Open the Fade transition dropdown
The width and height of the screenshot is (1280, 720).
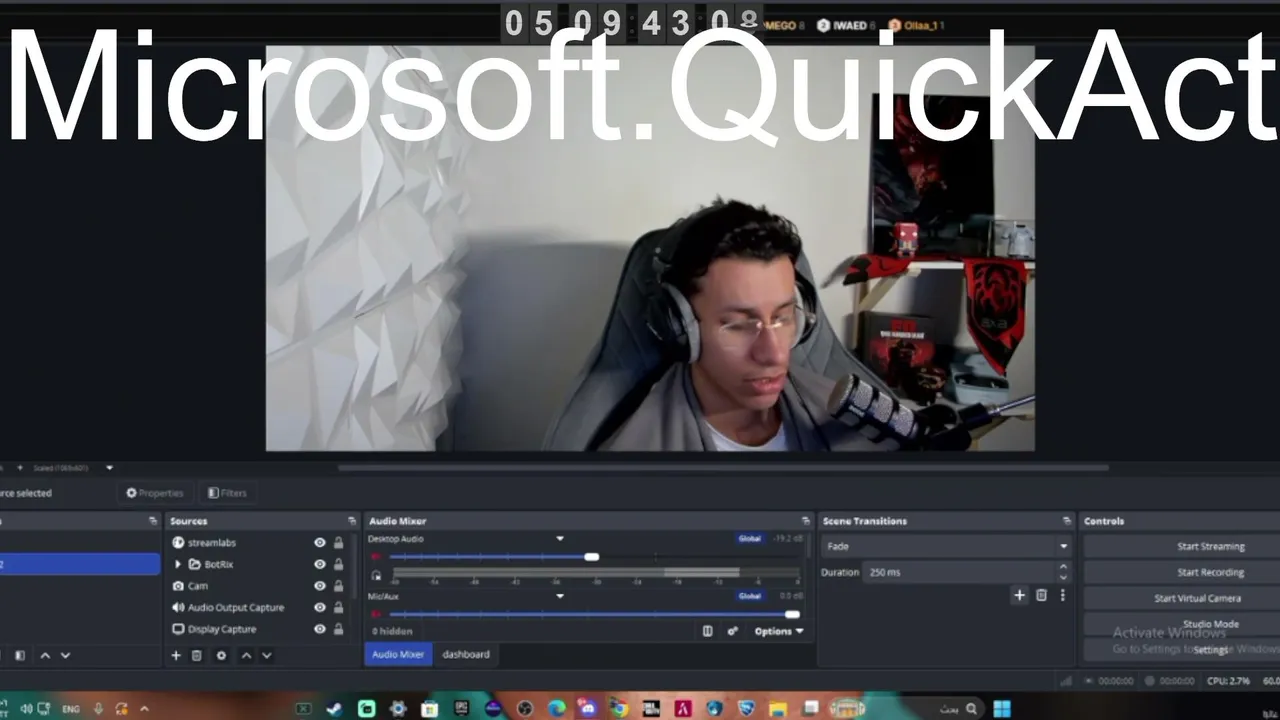tap(945, 546)
